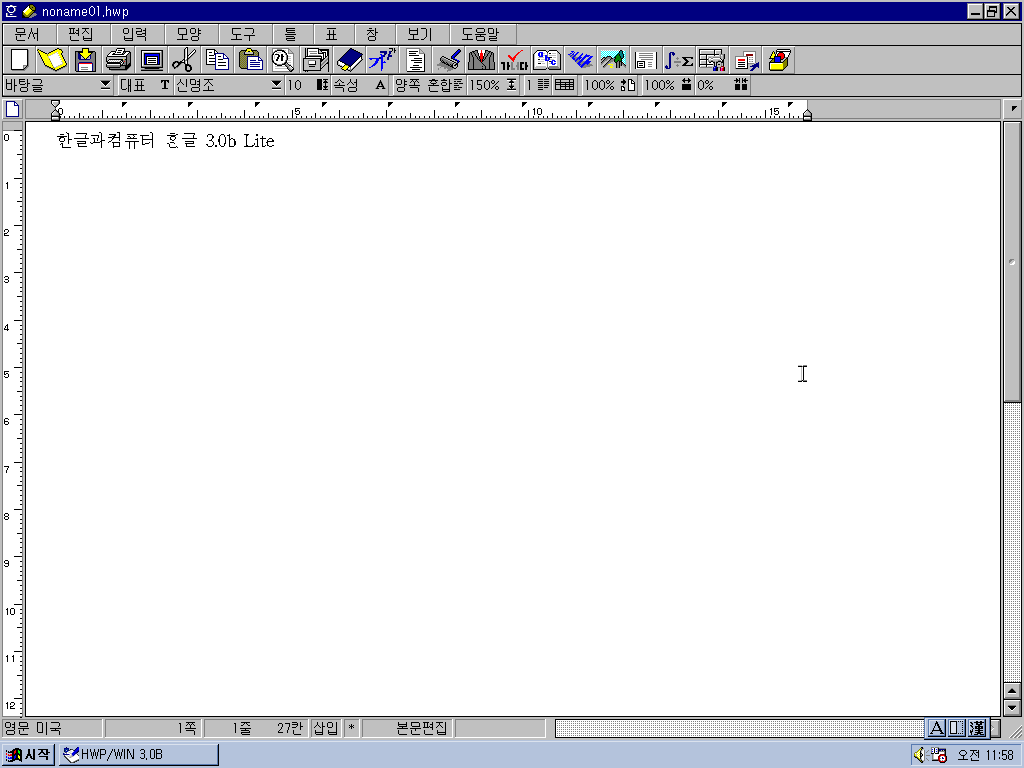Copy selection with the two-pages icon
Viewport: 1024px width, 768px height.
tap(217, 60)
